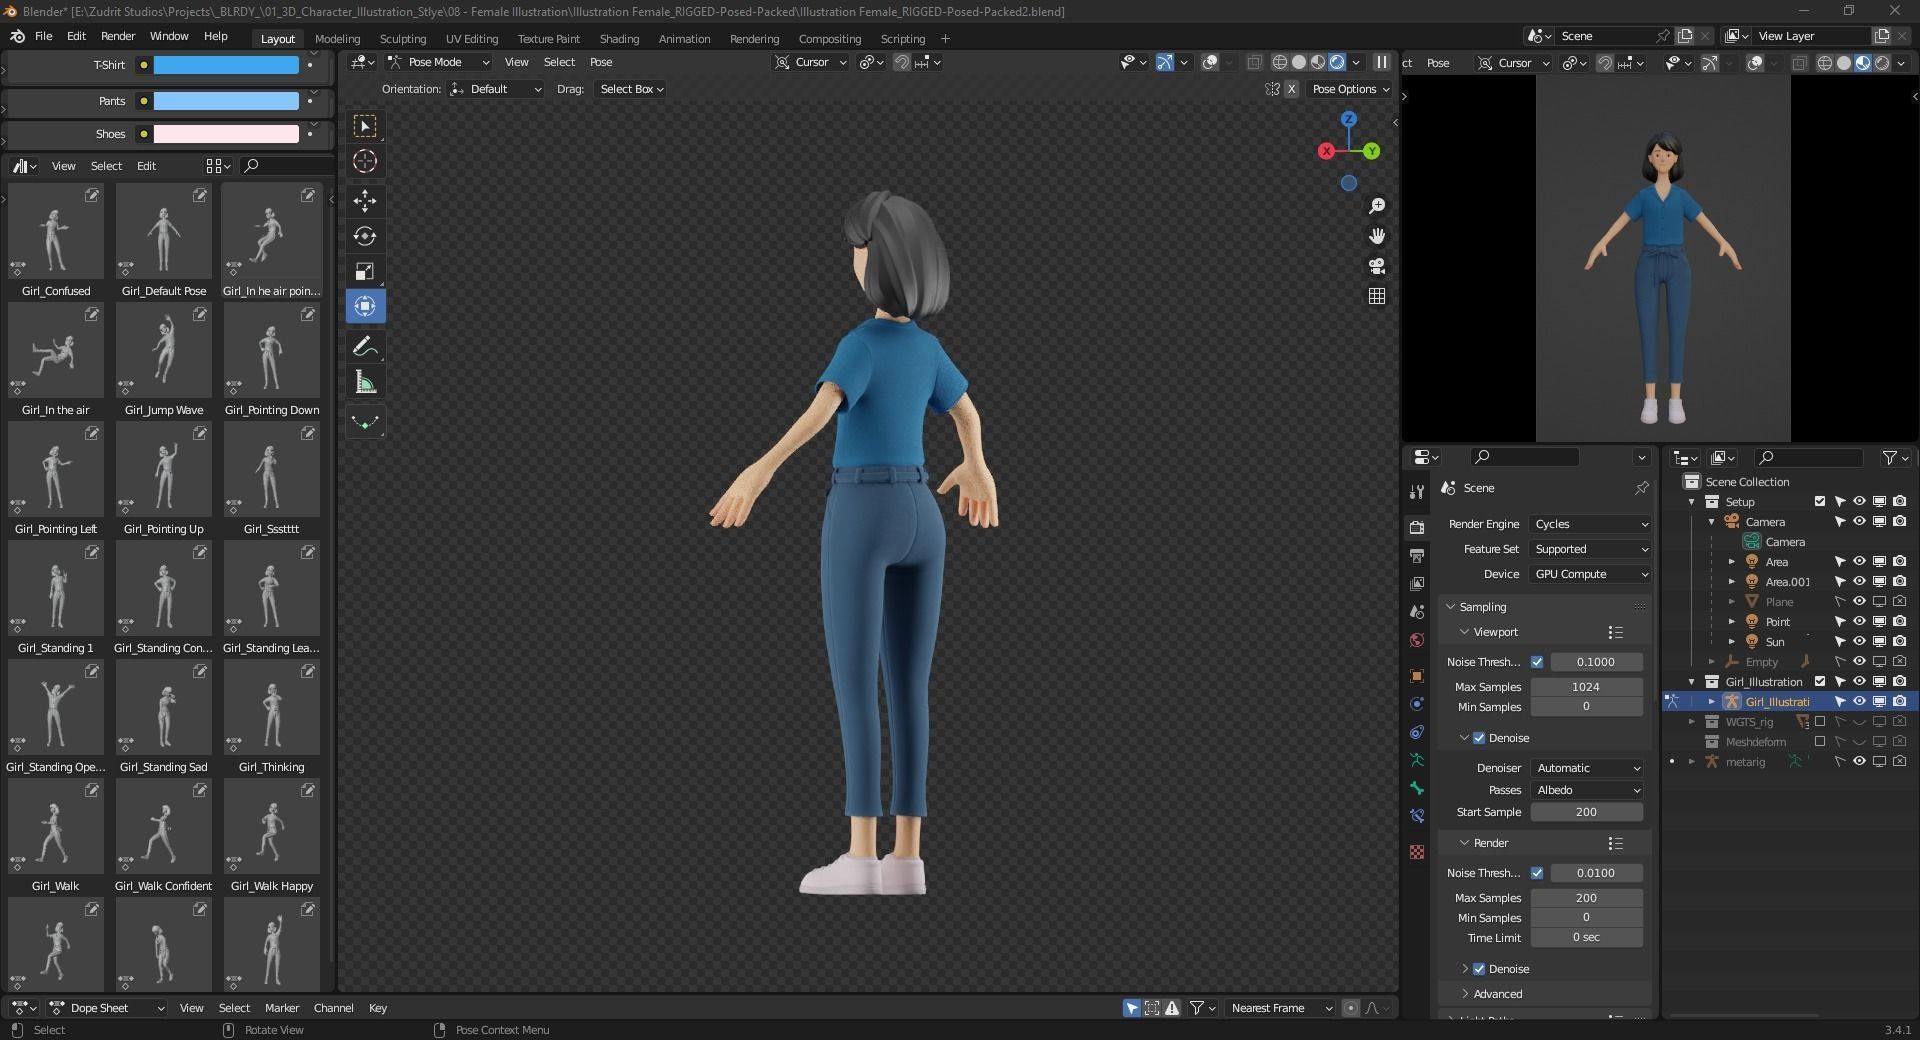Select the Move tool in the viewport toolbar
This screenshot has width=1920, height=1040.
click(x=365, y=200)
